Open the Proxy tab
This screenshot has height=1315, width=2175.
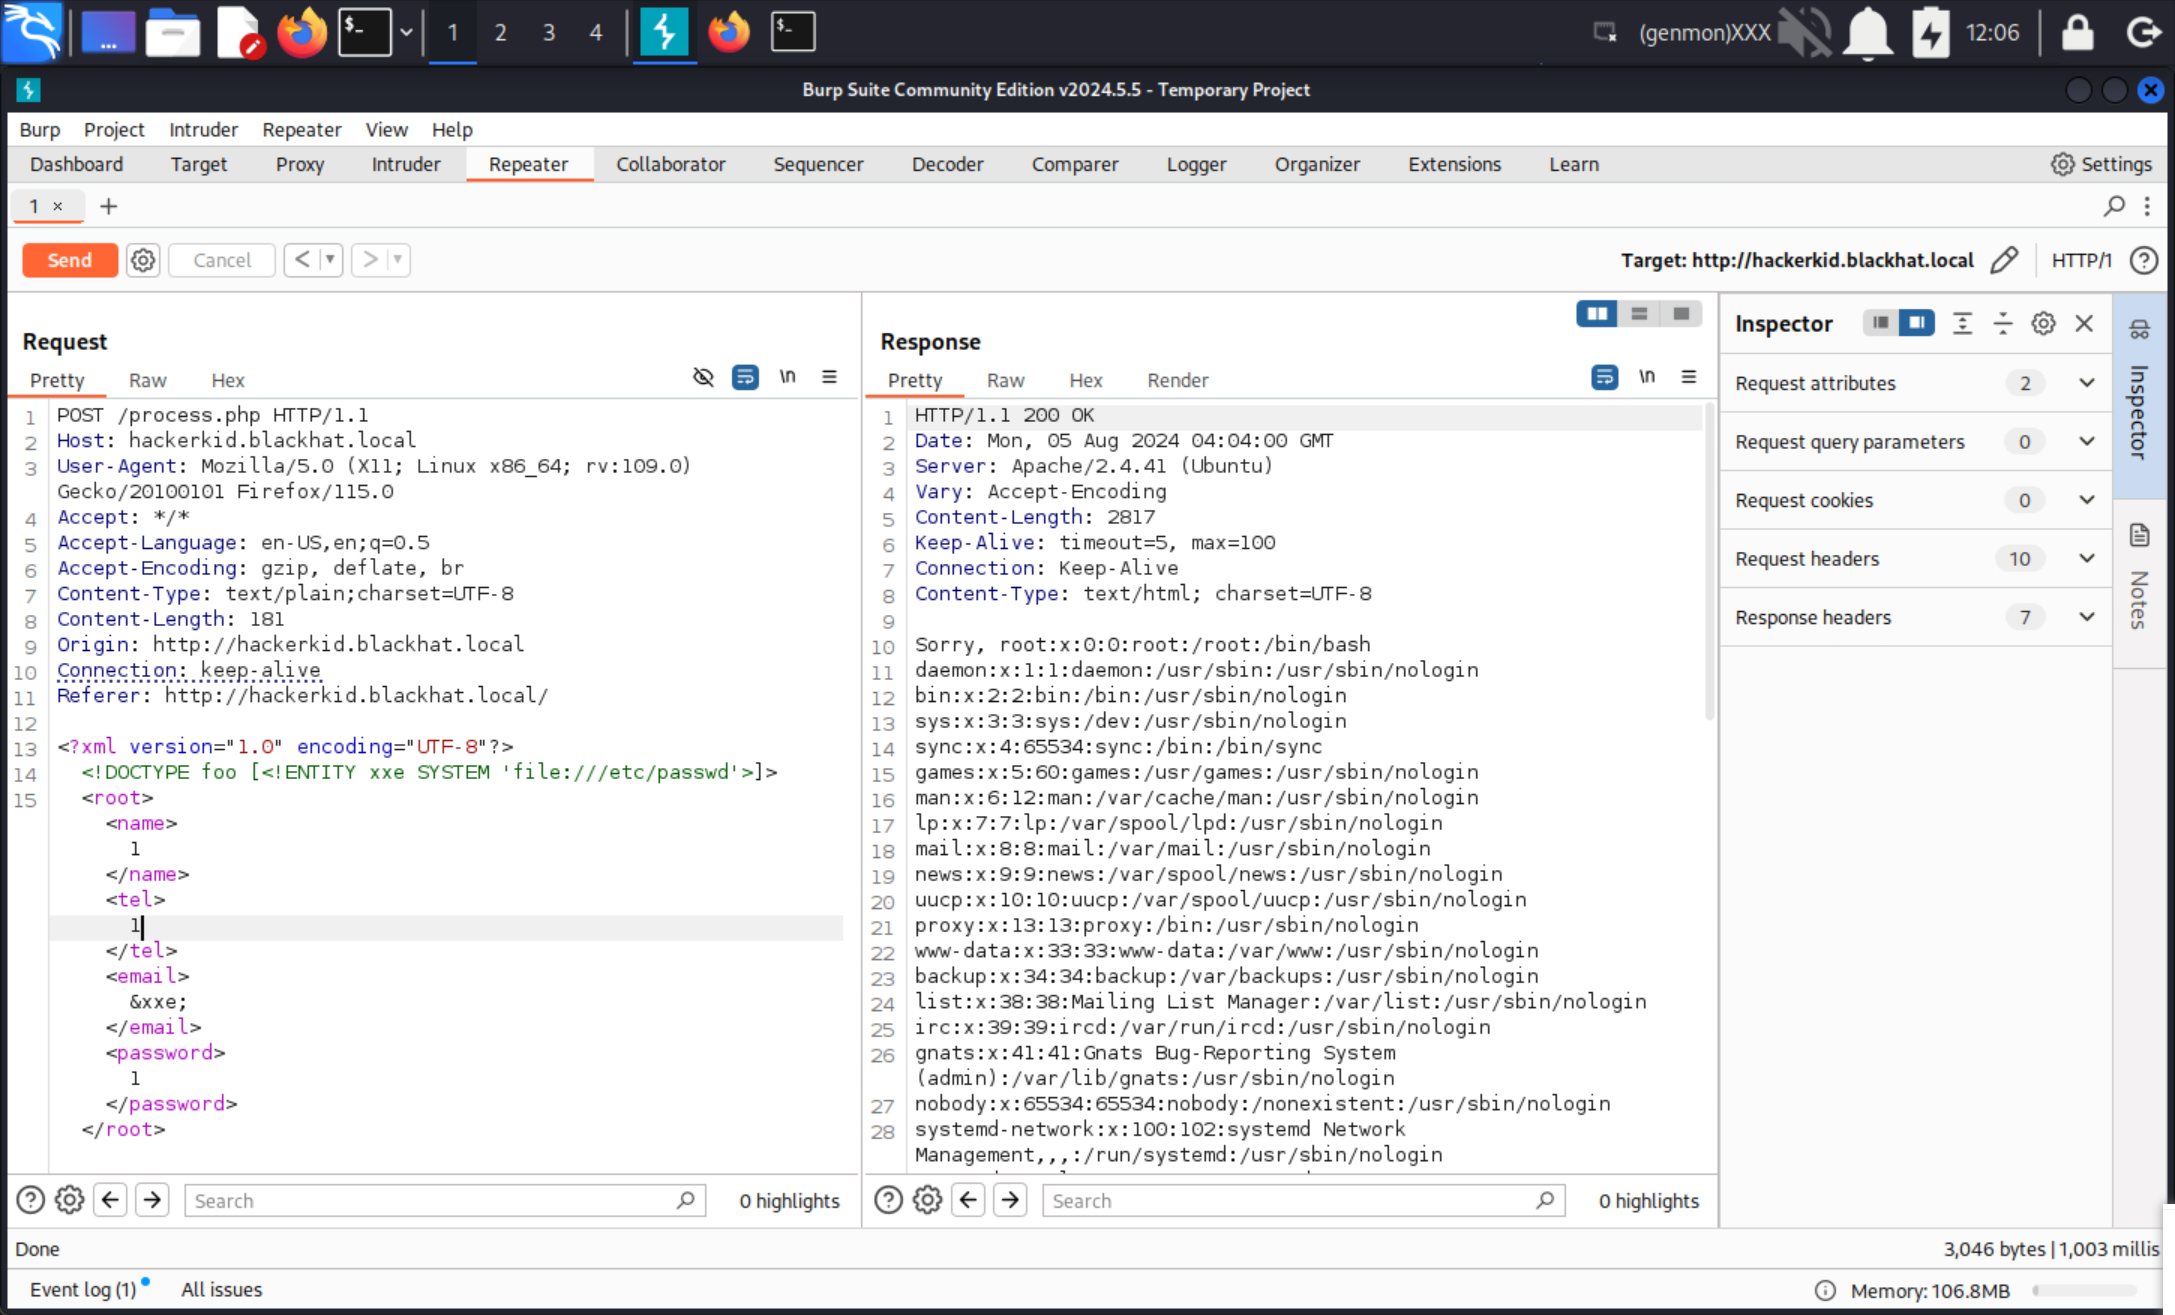pyautogui.click(x=299, y=164)
